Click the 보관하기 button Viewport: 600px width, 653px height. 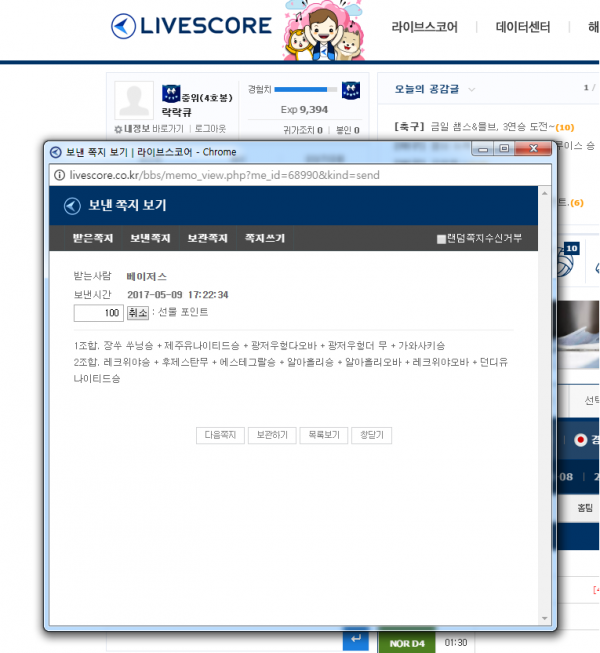point(272,435)
